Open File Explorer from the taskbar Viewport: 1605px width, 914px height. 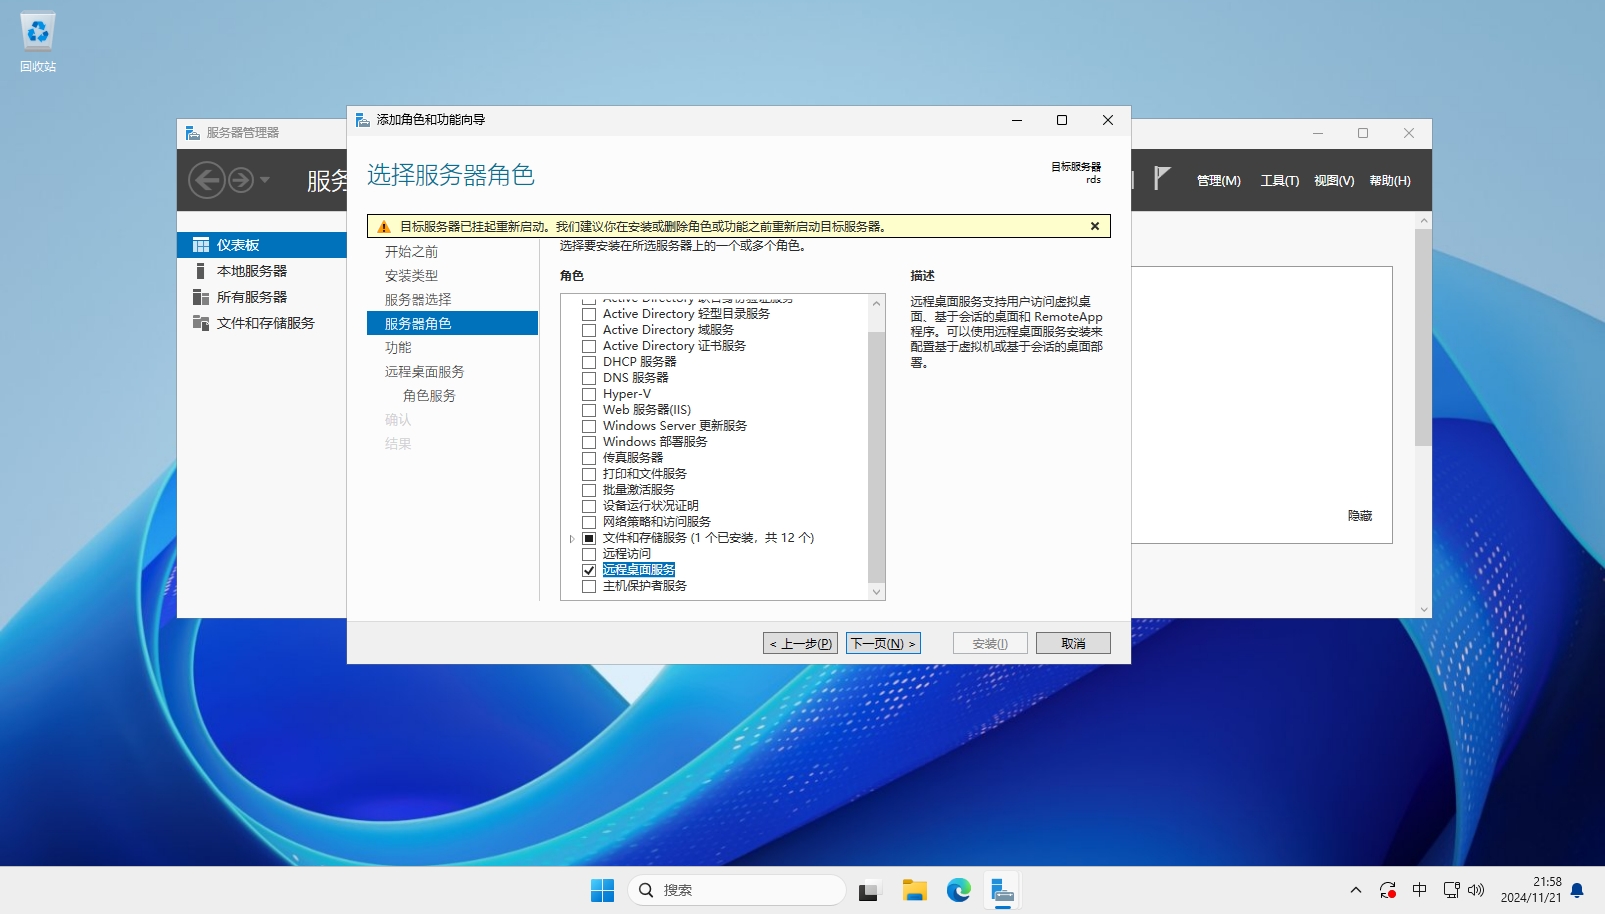point(914,890)
